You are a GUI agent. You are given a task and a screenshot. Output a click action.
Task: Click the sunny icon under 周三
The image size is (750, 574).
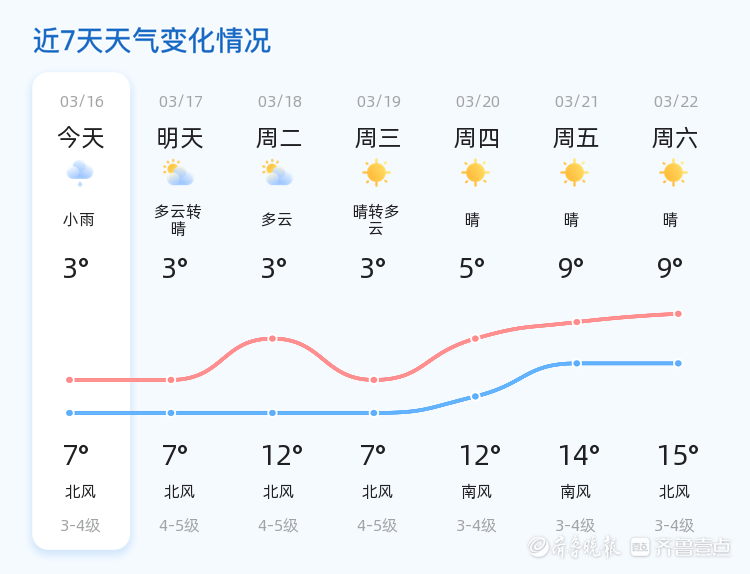[x=376, y=172]
